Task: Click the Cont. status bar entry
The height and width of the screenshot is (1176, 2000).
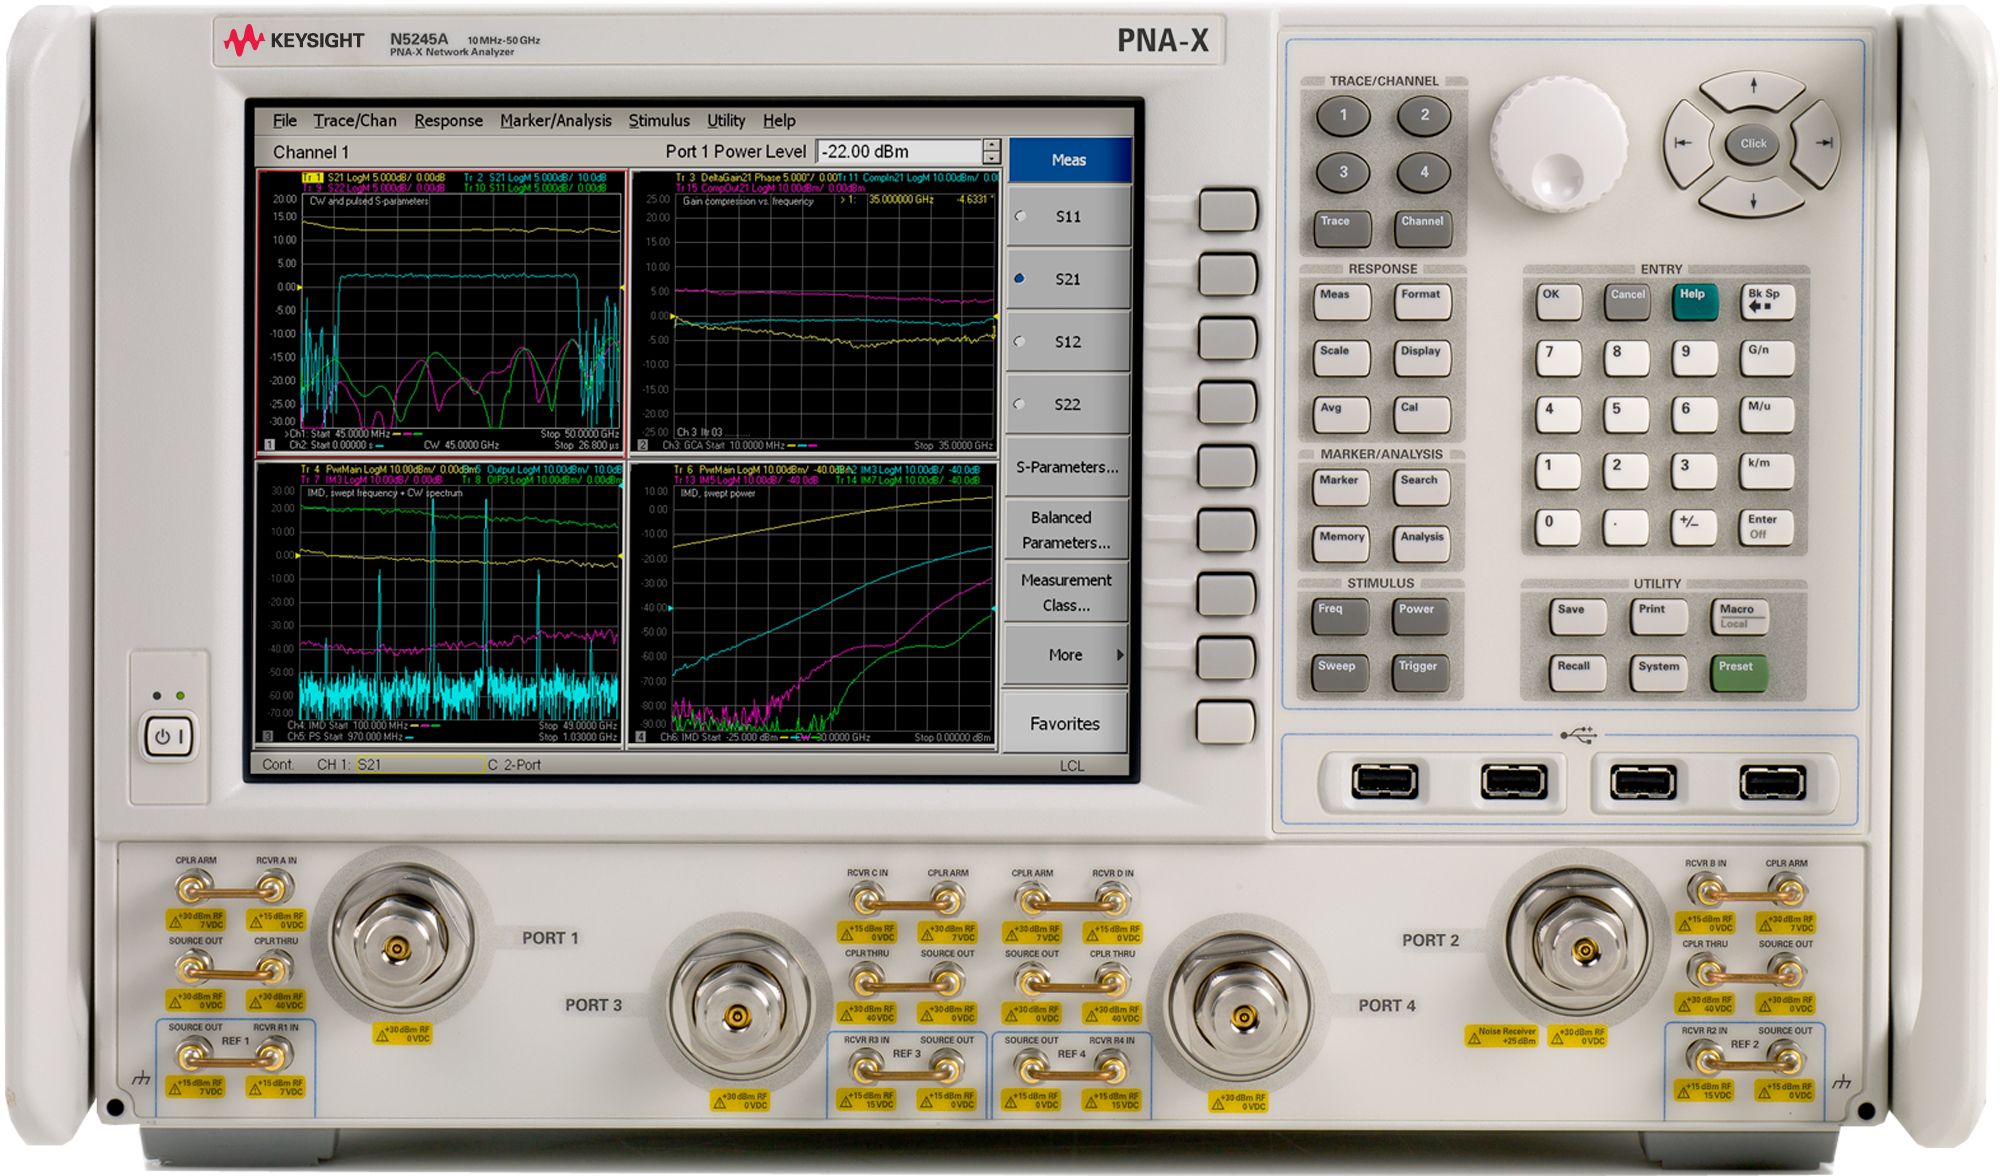Action: [279, 765]
